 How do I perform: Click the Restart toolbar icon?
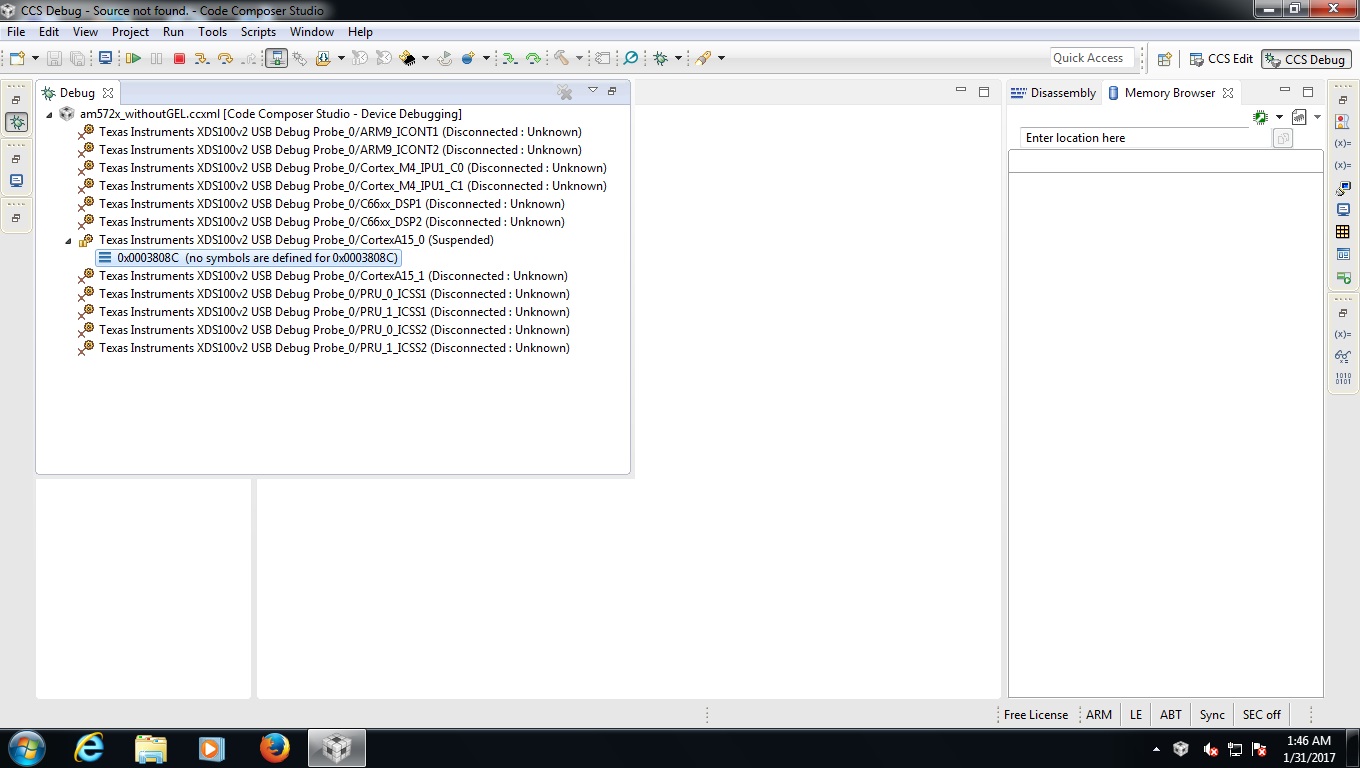[x=445, y=58]
